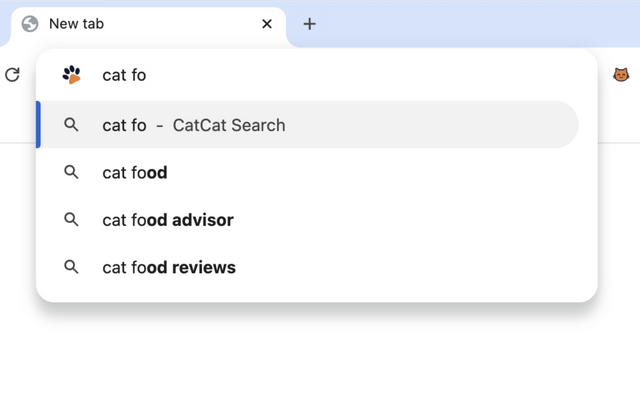Place cursor in 'cat fo' address text
Screen dimensions: 640x400
coord(124,76)
